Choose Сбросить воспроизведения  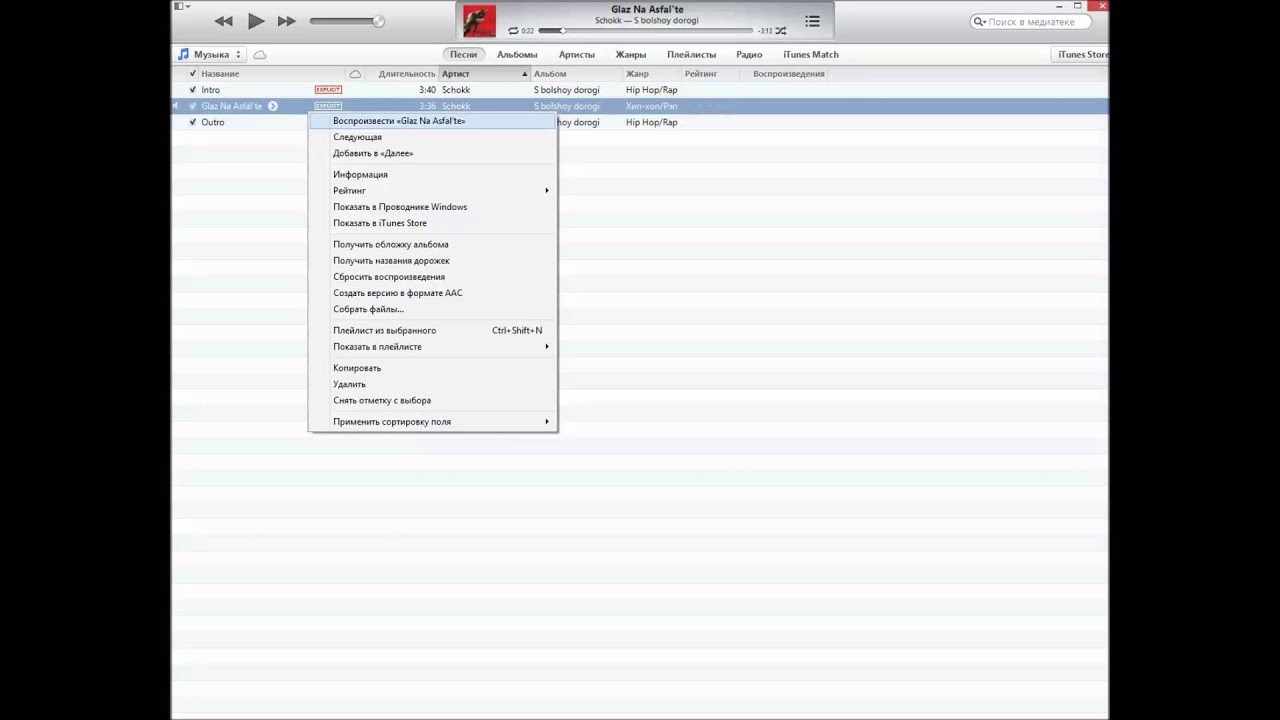pyautogui.click(x=432, y=277)
